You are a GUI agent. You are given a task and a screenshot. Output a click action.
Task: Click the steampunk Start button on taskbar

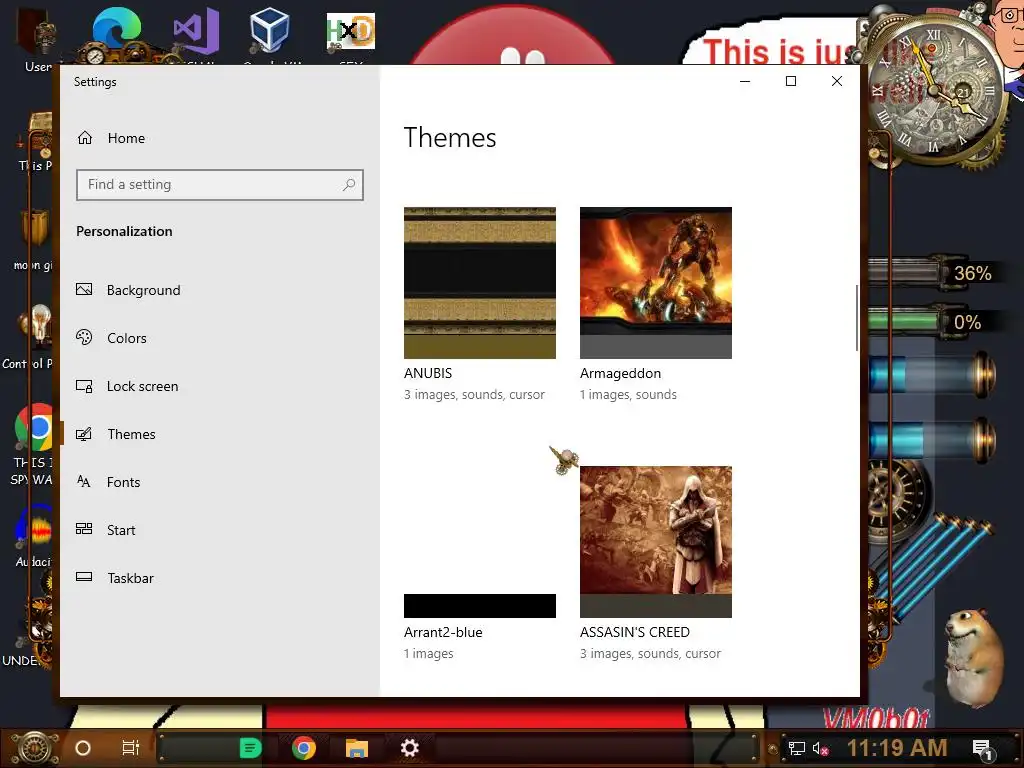34,748
